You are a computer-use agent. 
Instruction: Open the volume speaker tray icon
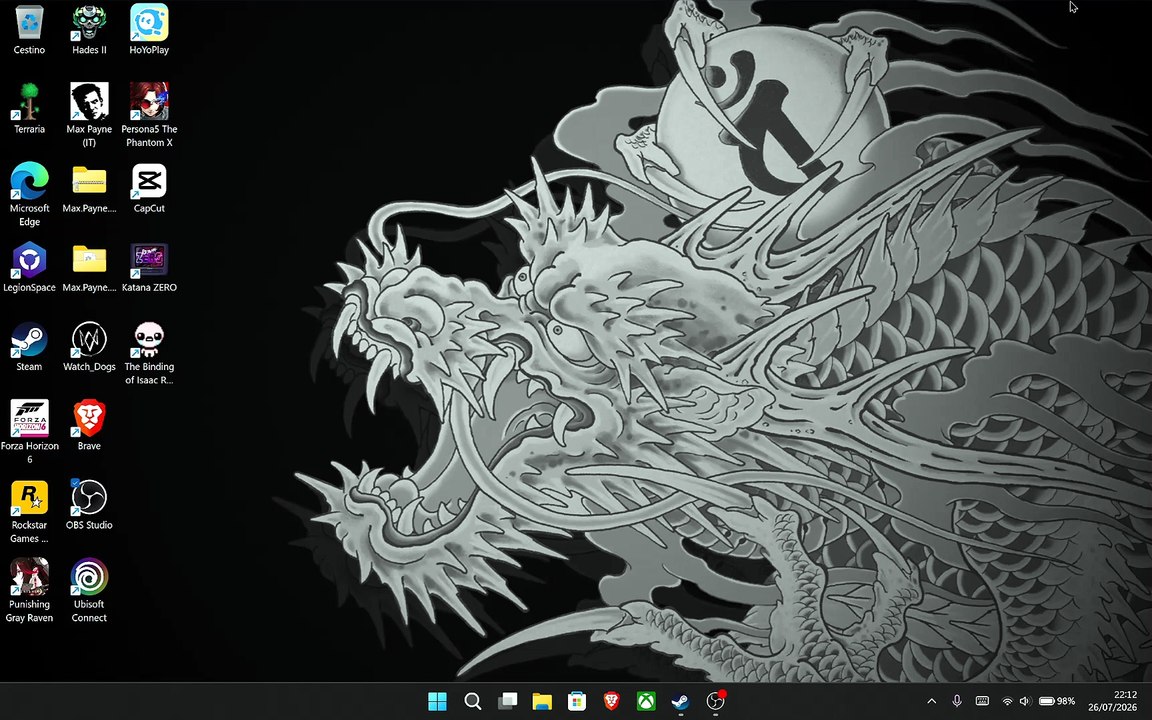(x=1025, y=702)
